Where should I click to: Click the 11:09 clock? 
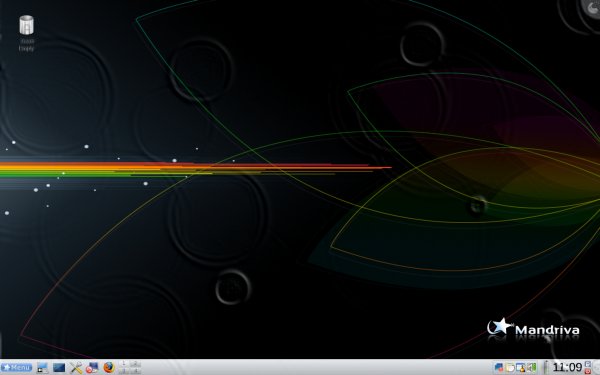coord(567,368)
